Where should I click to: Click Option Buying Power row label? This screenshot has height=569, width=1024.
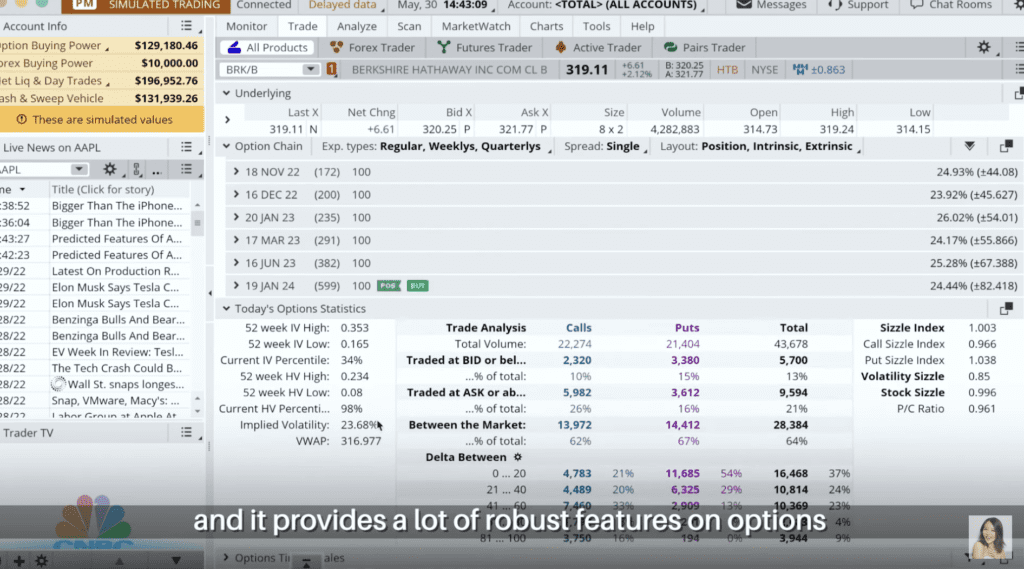(51, 45)
